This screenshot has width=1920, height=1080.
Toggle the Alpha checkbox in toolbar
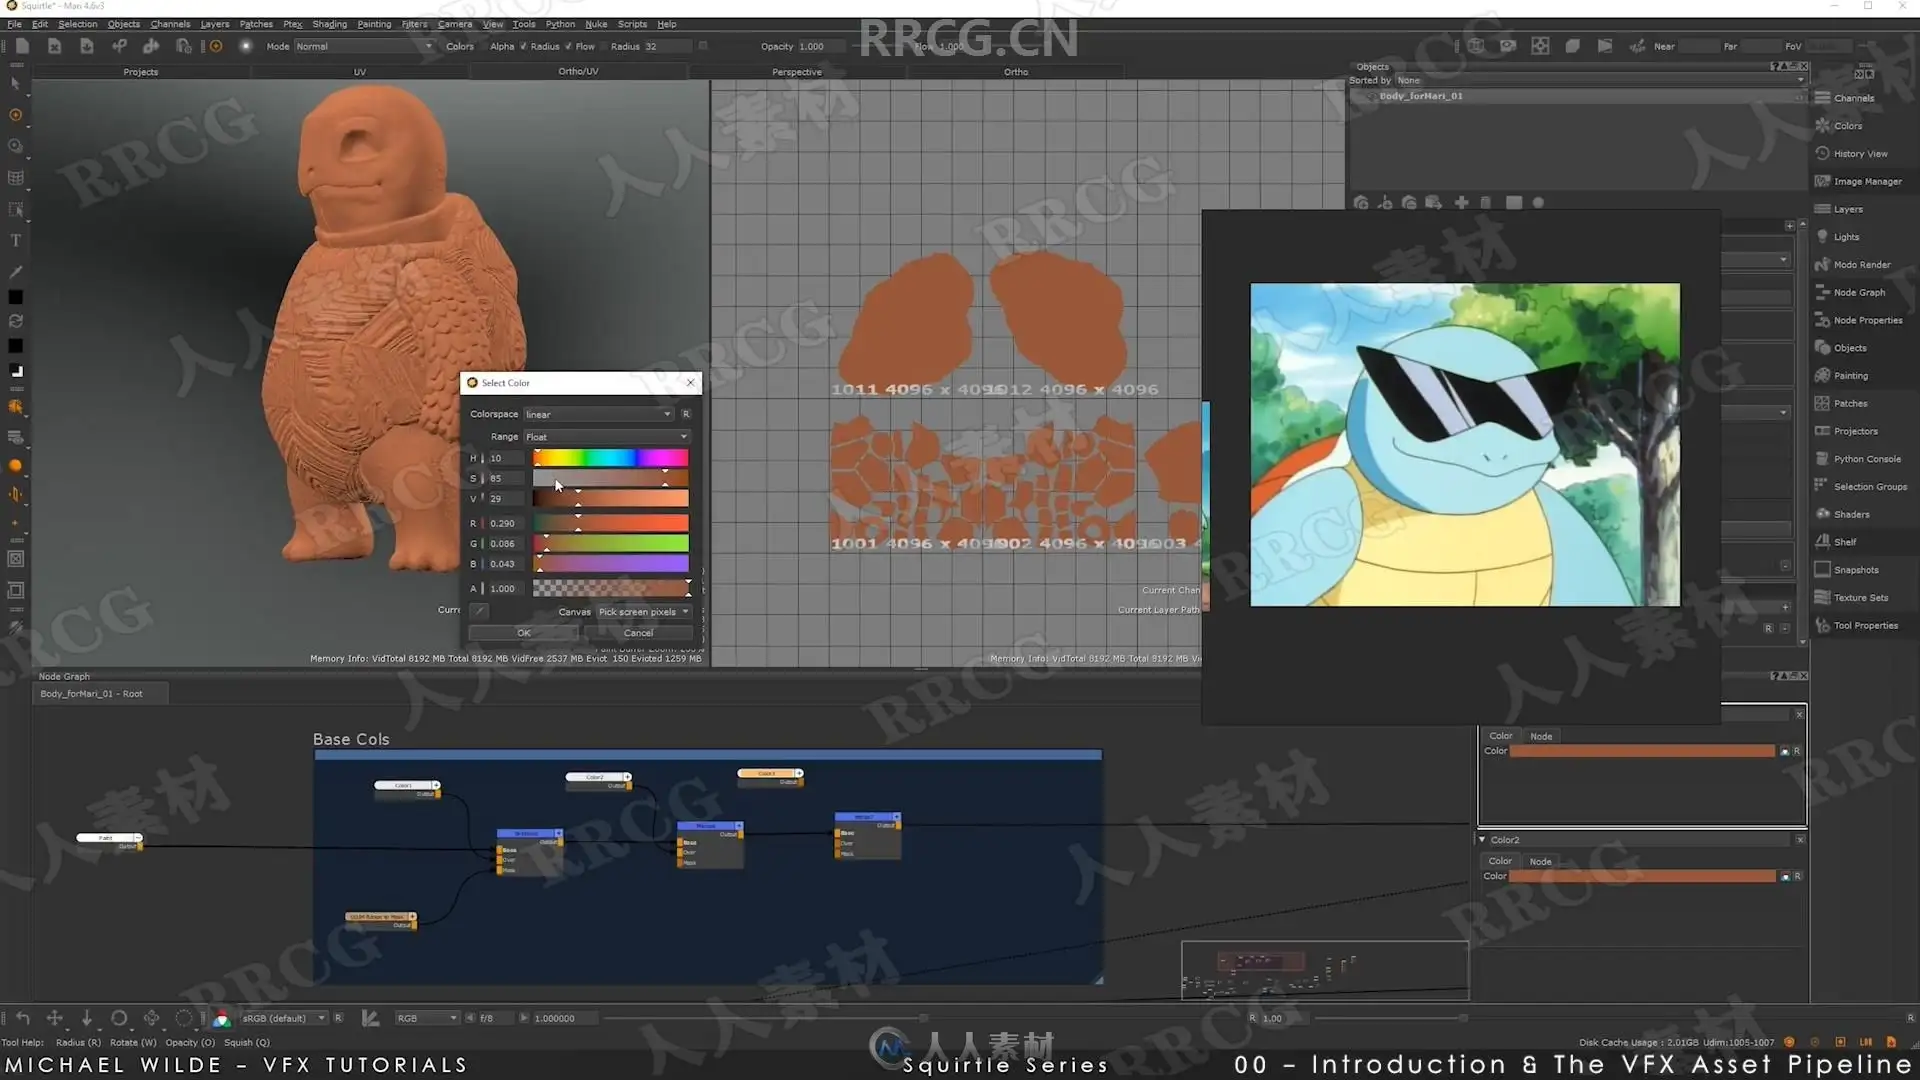523,46
